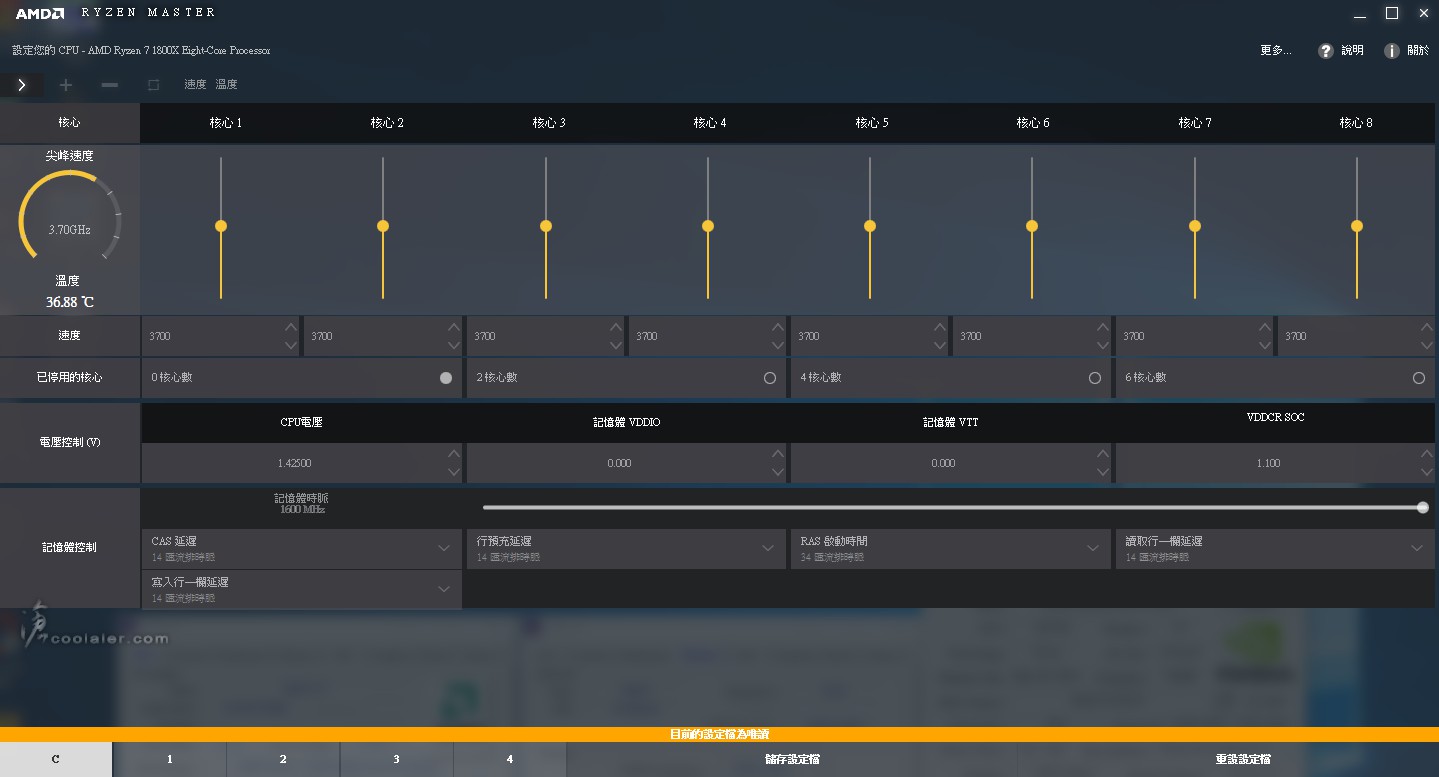Maximize the Ryzen Master window

tap(1391, 13)
